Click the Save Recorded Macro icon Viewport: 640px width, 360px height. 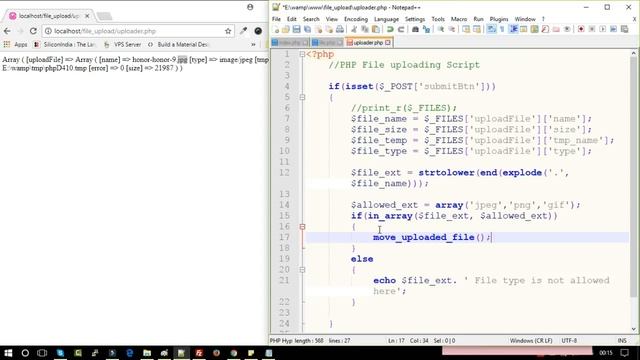pos(624,29)
